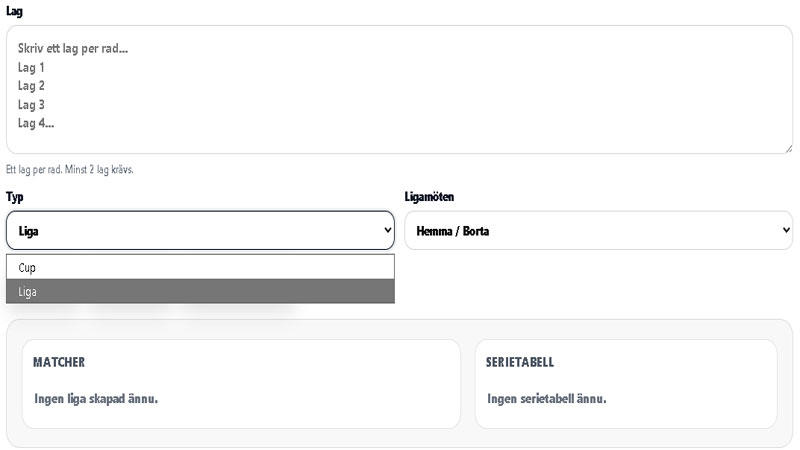Screen dimensions: 800x450
Task: Expand the Ligamöten Hemma / Borta dropdown
Action: click(590, 231)
